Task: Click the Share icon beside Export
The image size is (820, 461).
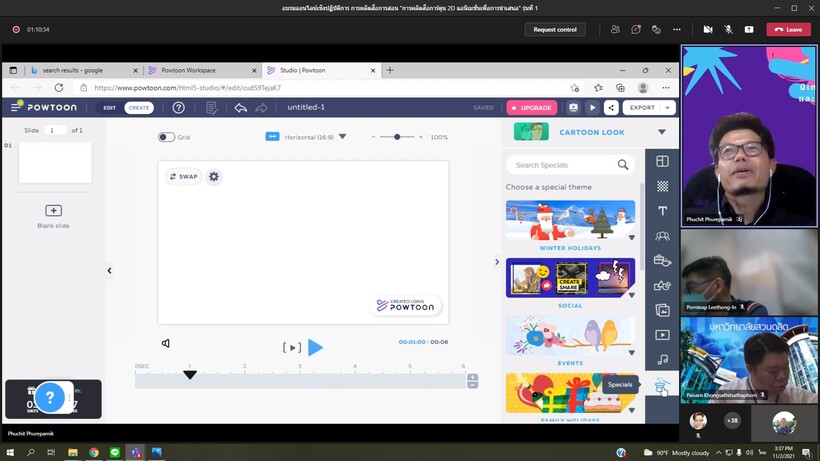Action: click(x=611, y=108)
